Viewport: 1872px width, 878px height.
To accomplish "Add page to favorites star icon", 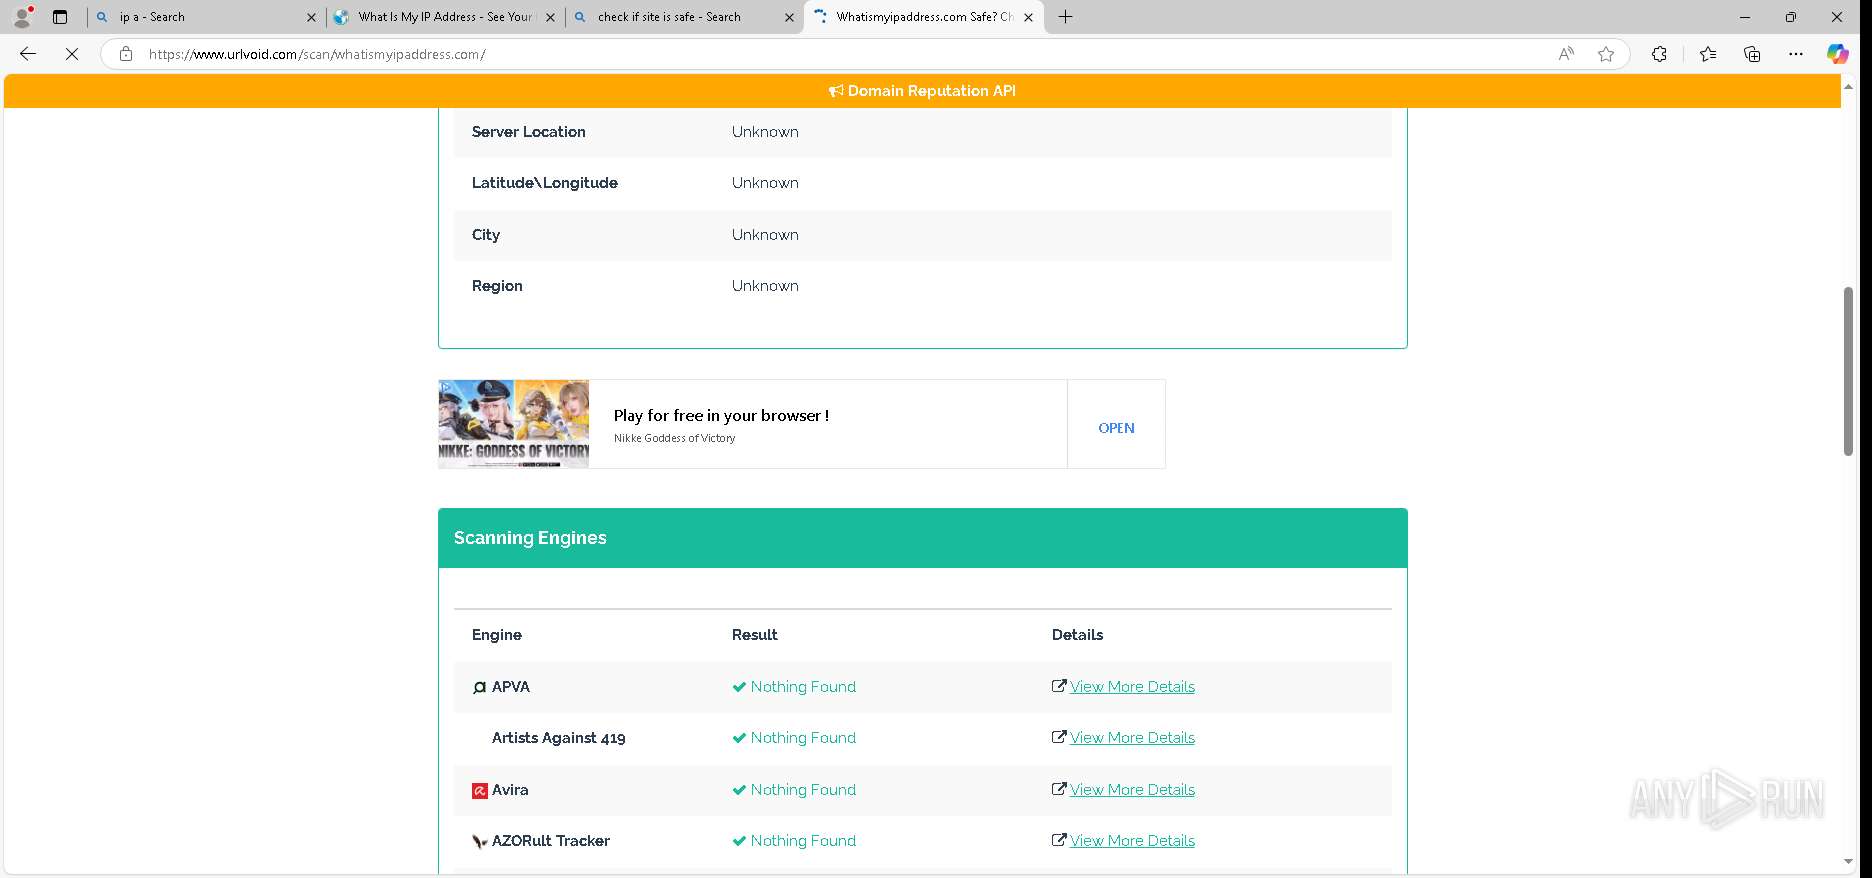I will coord(1606,54).
